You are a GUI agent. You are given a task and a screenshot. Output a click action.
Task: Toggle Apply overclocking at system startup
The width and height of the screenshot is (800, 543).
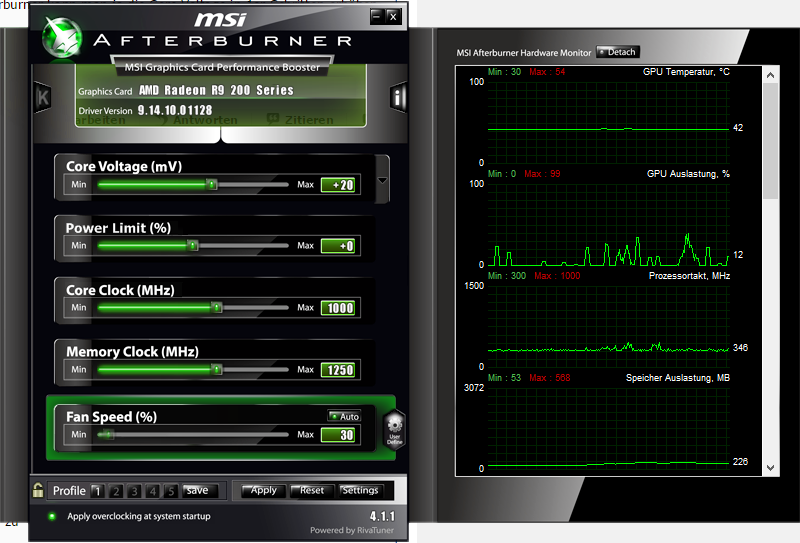pyautogui.click(x=52, y=516)
